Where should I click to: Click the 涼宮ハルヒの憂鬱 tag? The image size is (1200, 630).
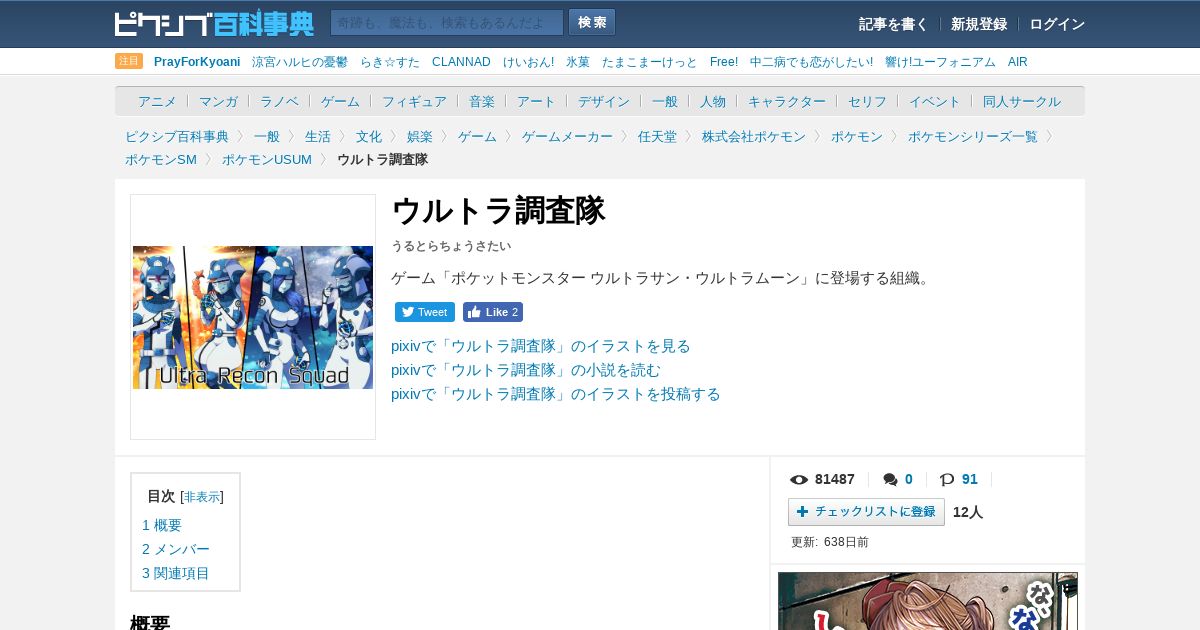click(x=300, y=62)
